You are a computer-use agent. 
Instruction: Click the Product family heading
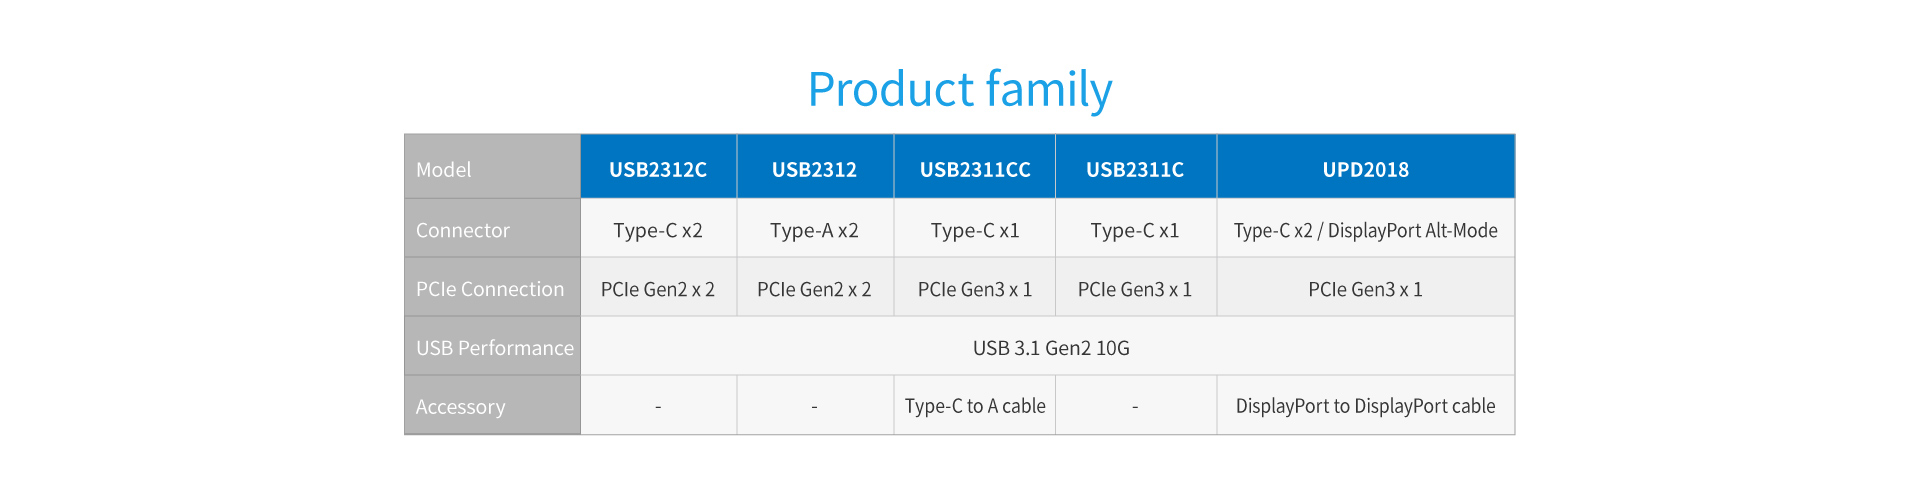960,90
